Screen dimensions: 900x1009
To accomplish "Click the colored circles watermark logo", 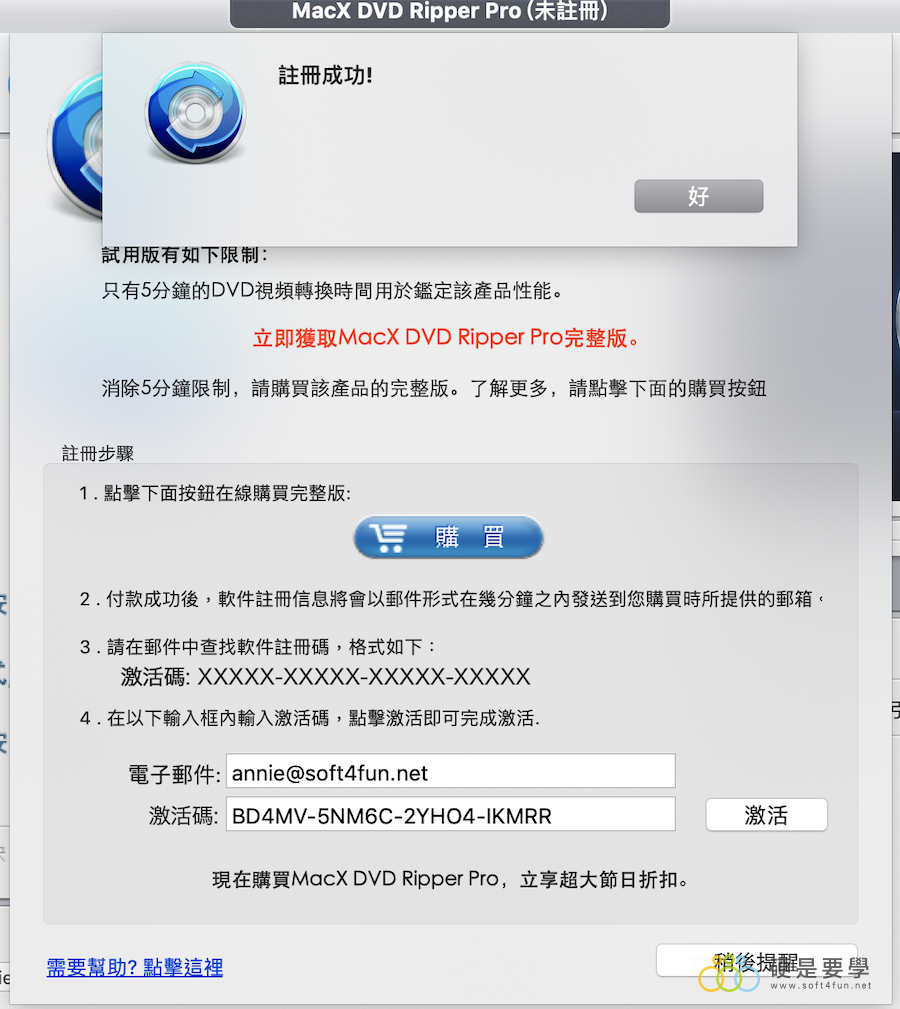I will (730, 977).
